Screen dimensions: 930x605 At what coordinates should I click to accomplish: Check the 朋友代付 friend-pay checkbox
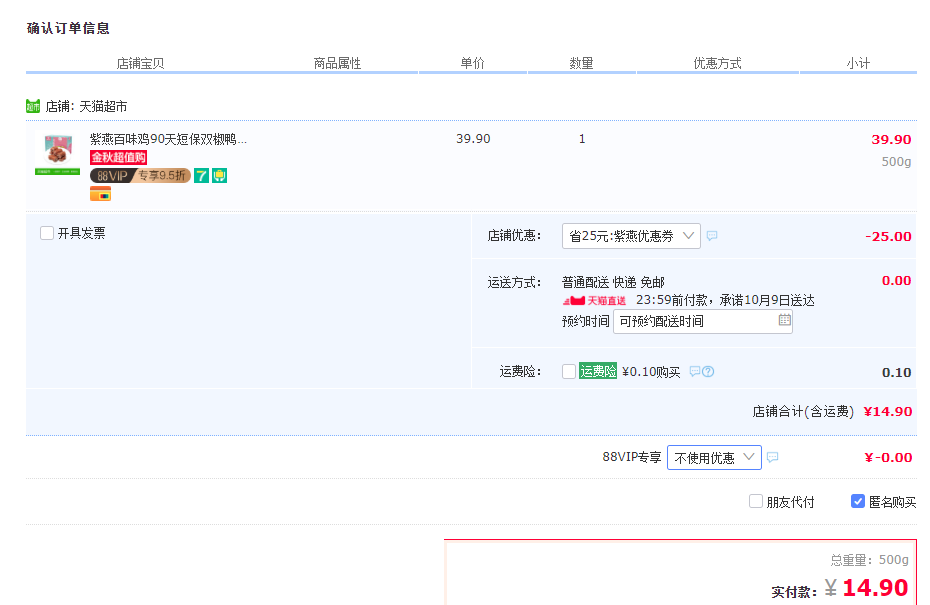pyautogui.click(x=756, y=502)
